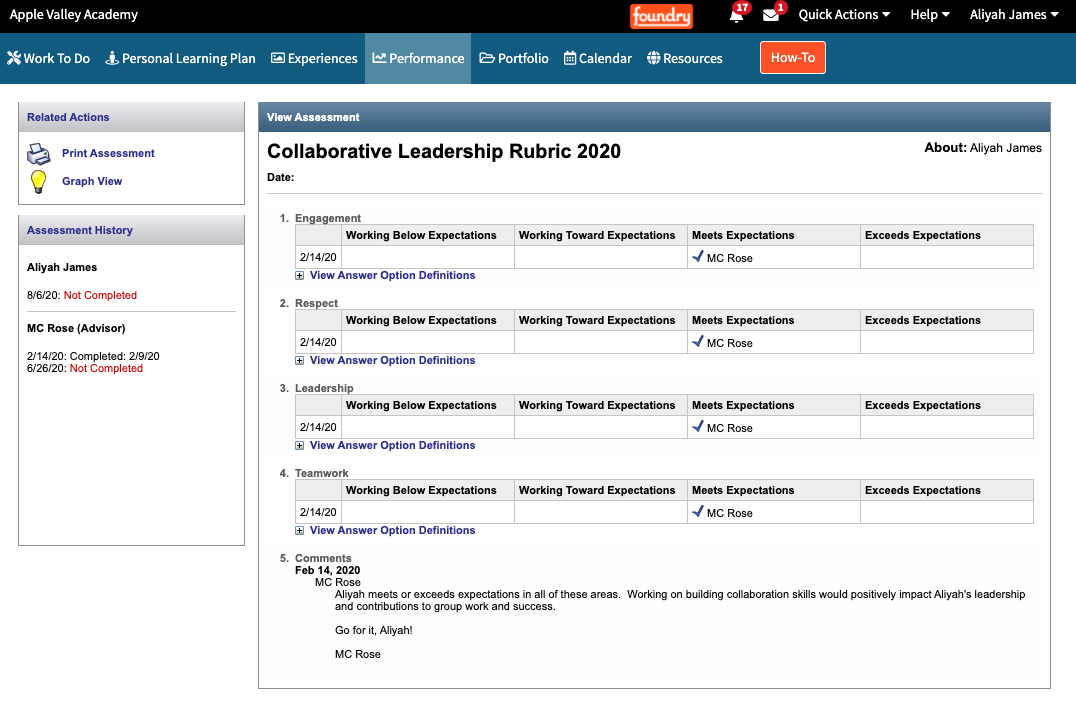Screen dimensions: 1076x705
Task: Expand Engagement answer option definitions plus box
Action: [x=300, y=276]
